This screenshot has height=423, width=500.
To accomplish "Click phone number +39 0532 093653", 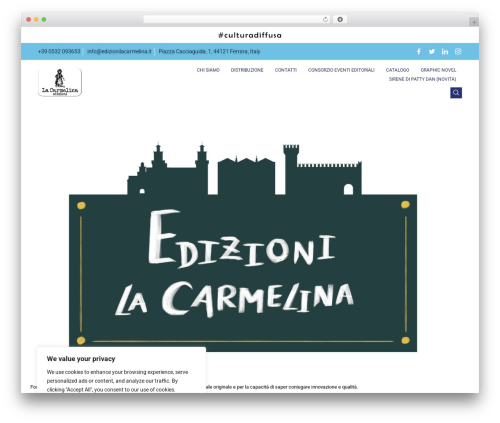I will pos(59,51).
